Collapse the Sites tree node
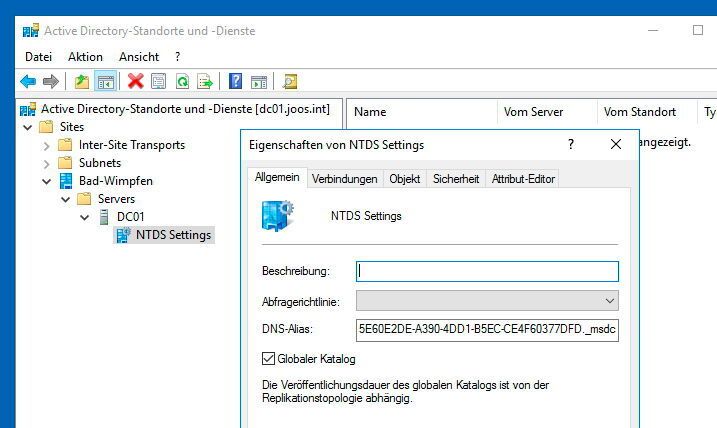 tap(28, 127)
